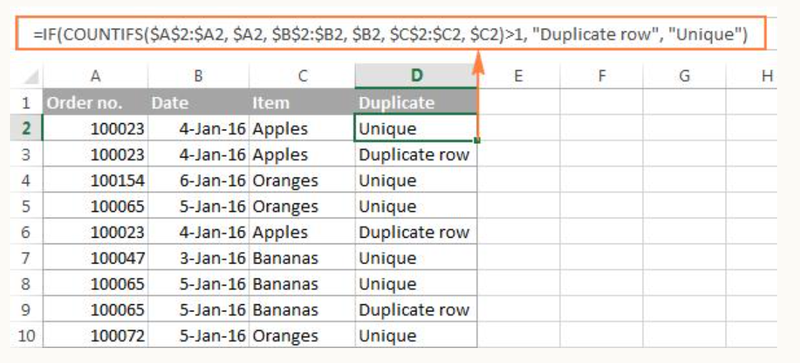800x363 pixels.
Task: Click the select-all corner triangle
Action: click(31, 77)
